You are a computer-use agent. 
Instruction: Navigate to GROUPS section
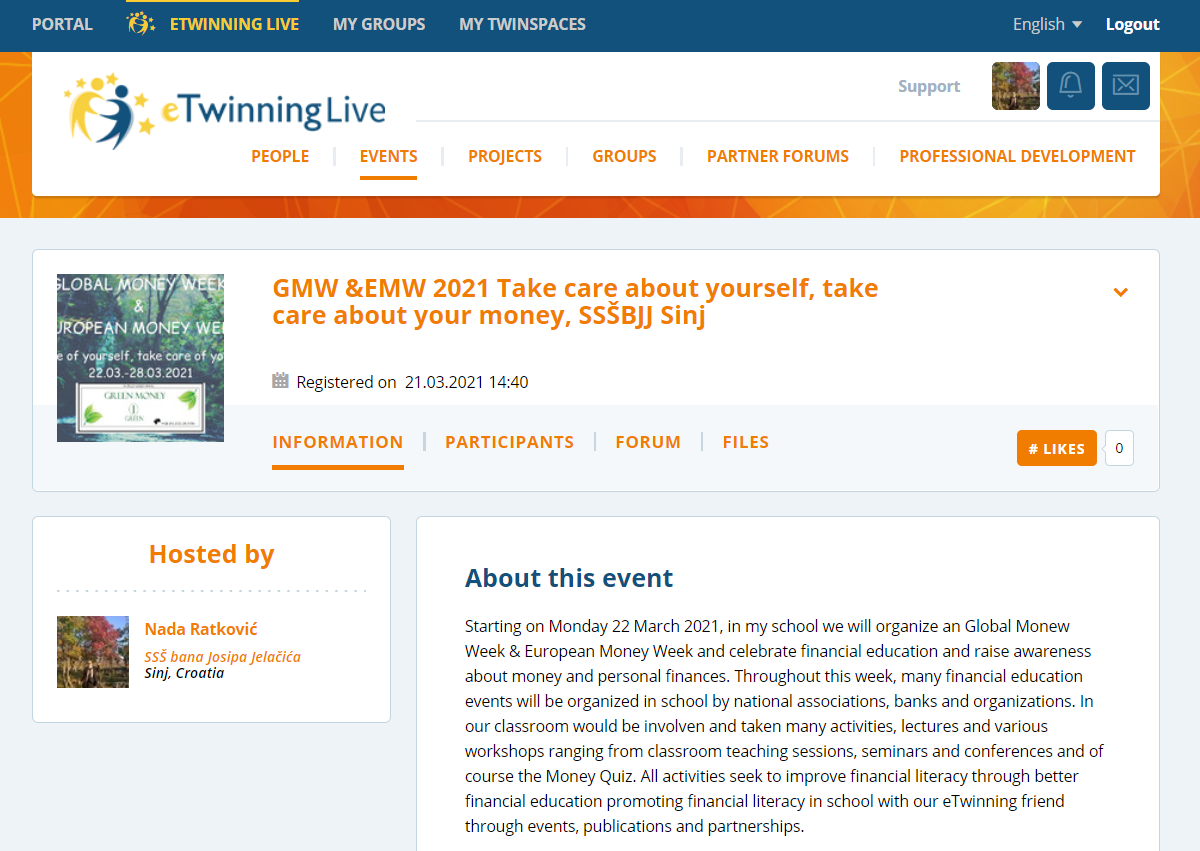pos(624,156)
